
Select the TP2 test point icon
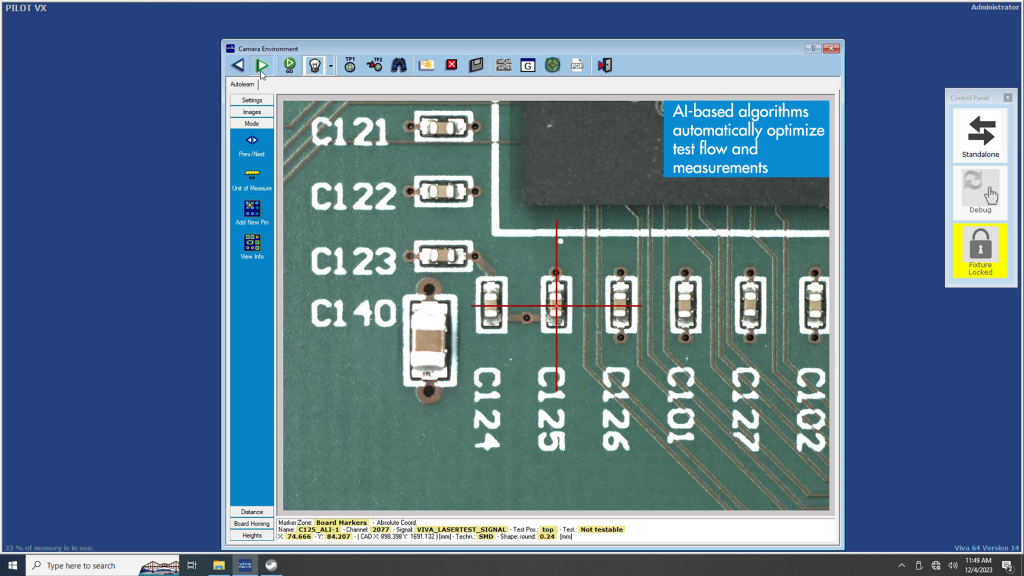(375, 65)
